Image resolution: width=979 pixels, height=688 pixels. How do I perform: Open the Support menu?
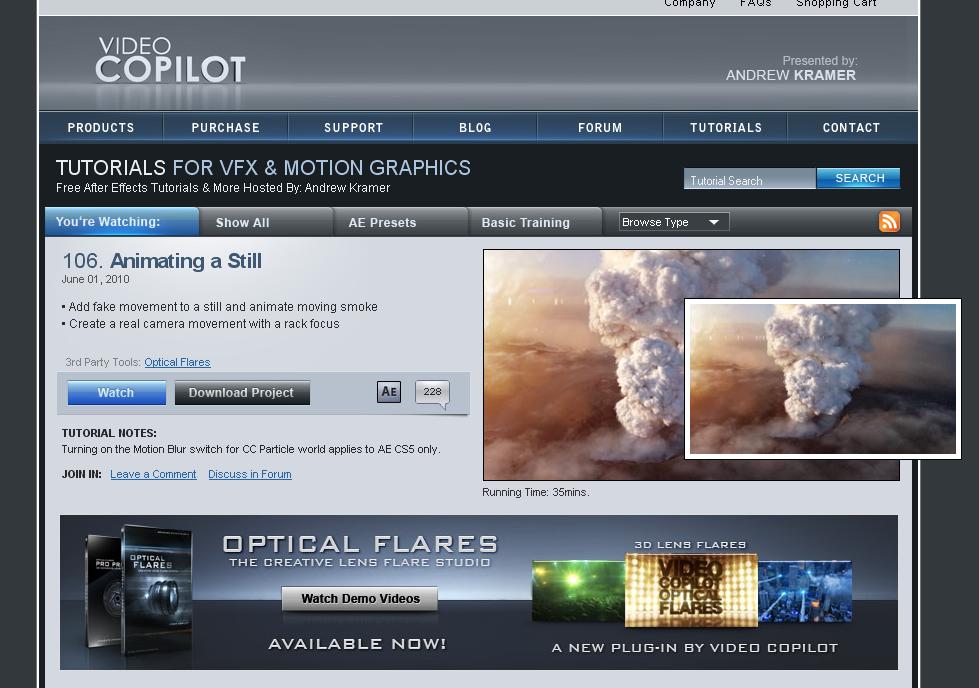(353, 127)
